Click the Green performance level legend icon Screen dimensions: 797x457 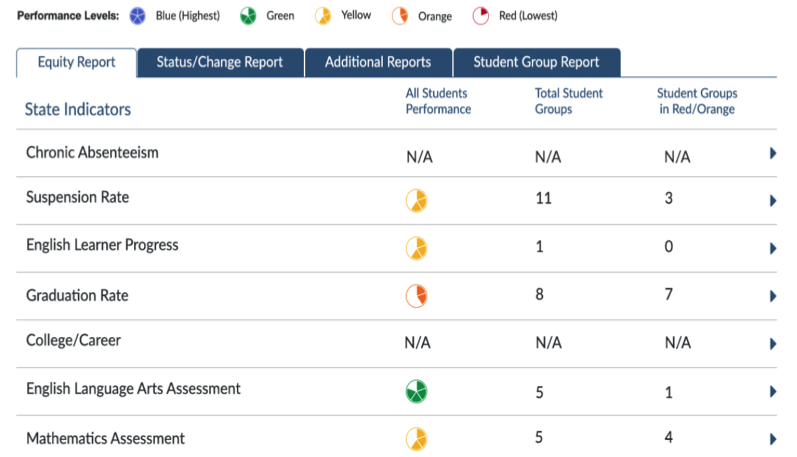pyautogui.click(x=245, y=16)
